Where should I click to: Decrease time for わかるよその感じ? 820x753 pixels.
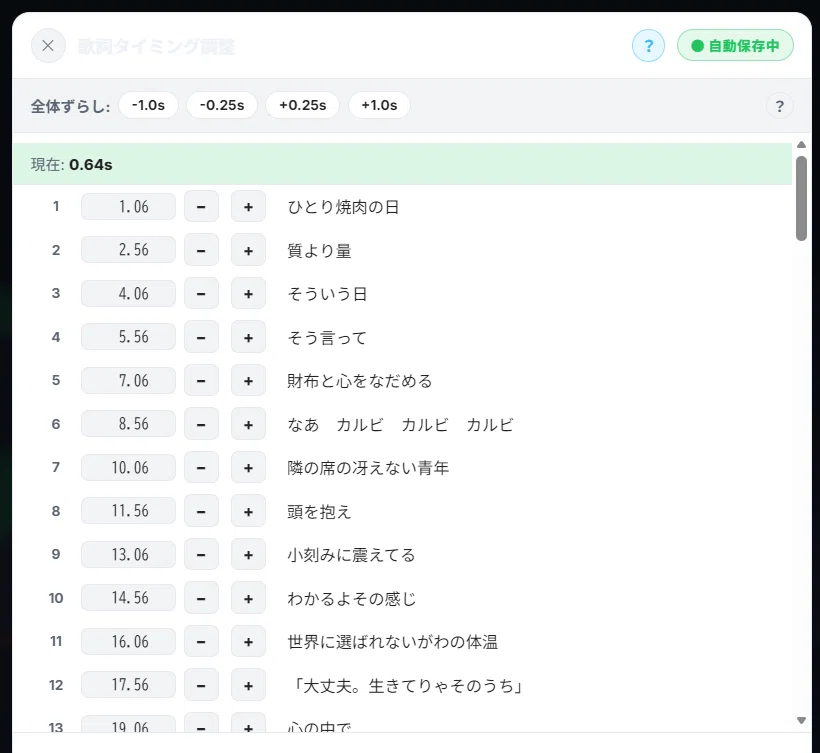pyautogui.click(x=201, y=598)
